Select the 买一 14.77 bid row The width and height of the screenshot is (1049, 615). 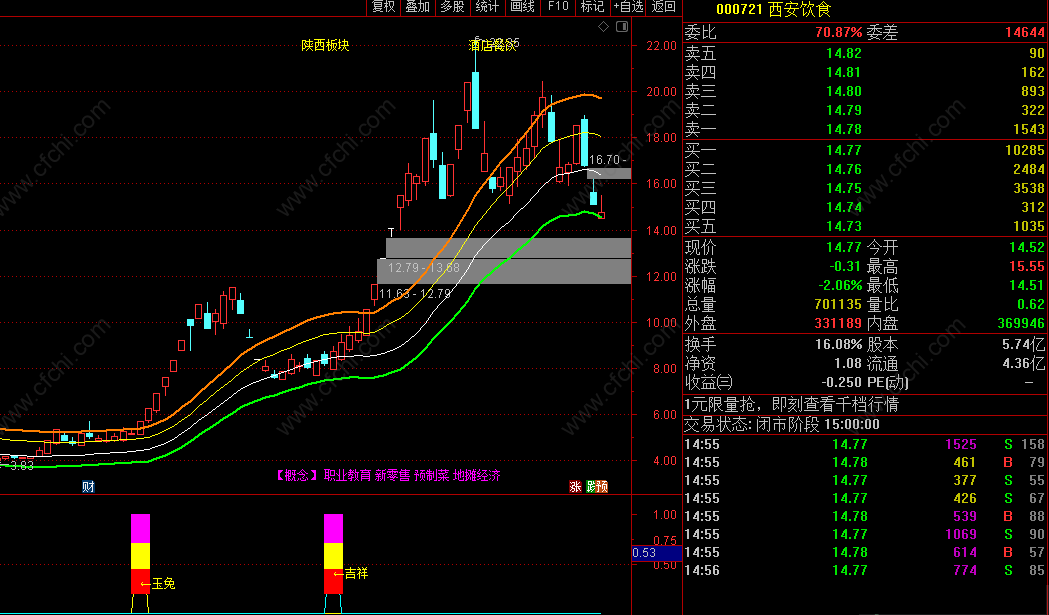(x=865, y=151)
